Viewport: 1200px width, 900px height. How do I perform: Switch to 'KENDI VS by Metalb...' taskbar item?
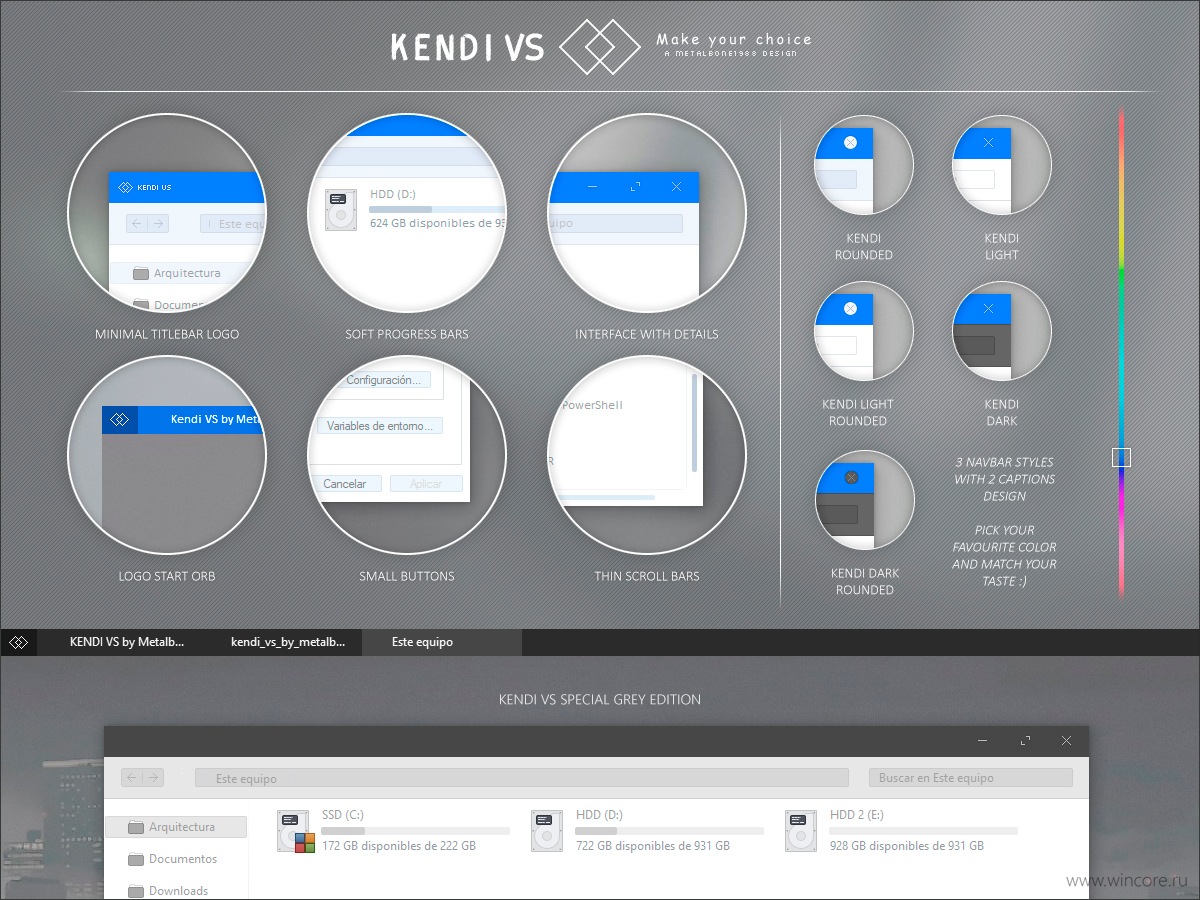(x=126, y=642)
